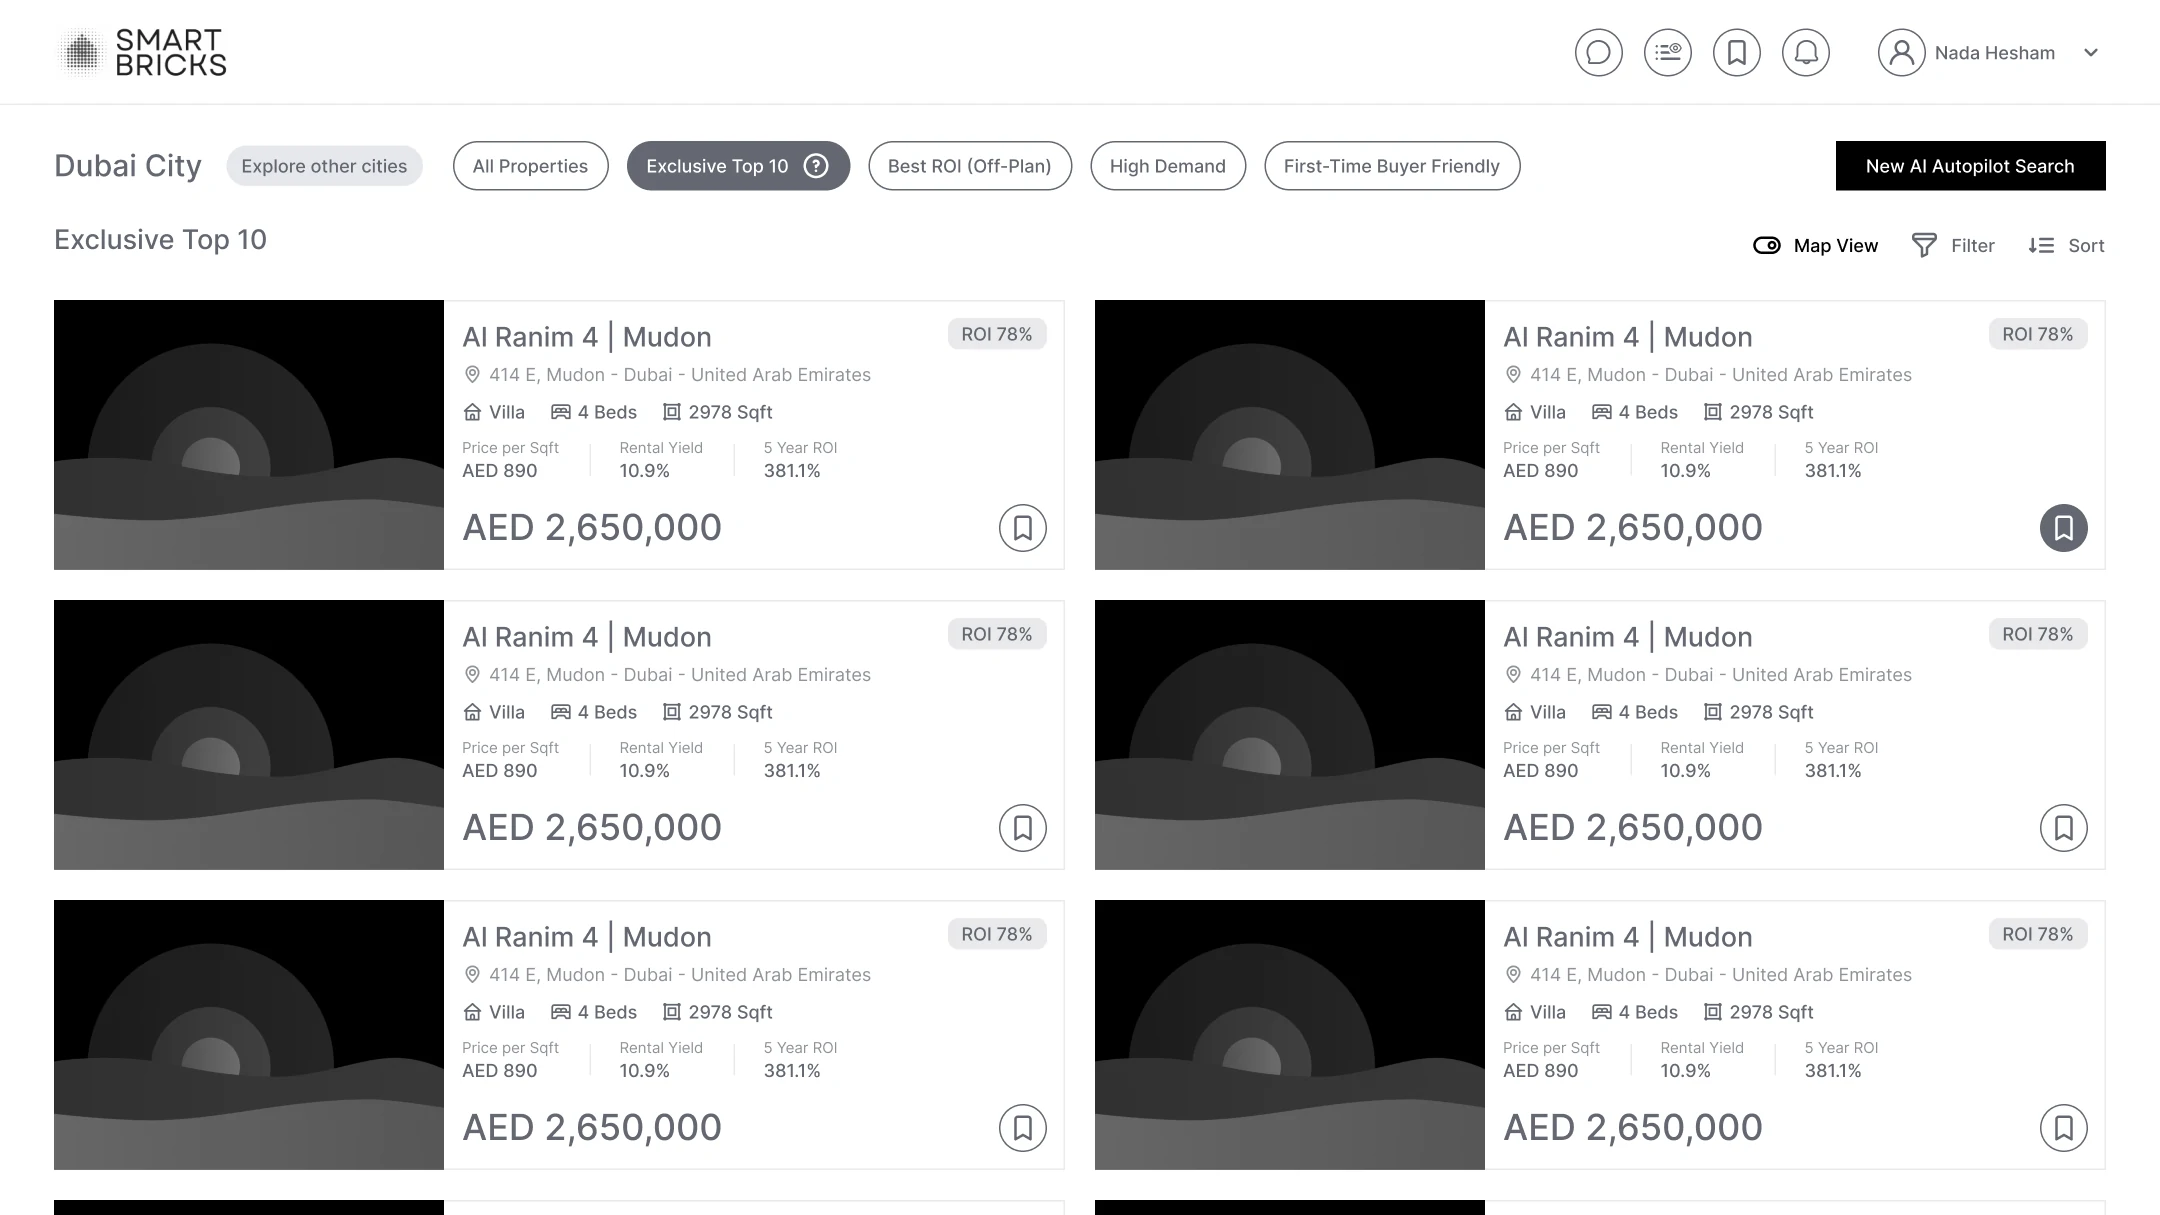This screenshot has width=2160, height=1215.
Task: Bookmark the middle-right Al Ranim 4 card
Action: [x=2063, y=828]
